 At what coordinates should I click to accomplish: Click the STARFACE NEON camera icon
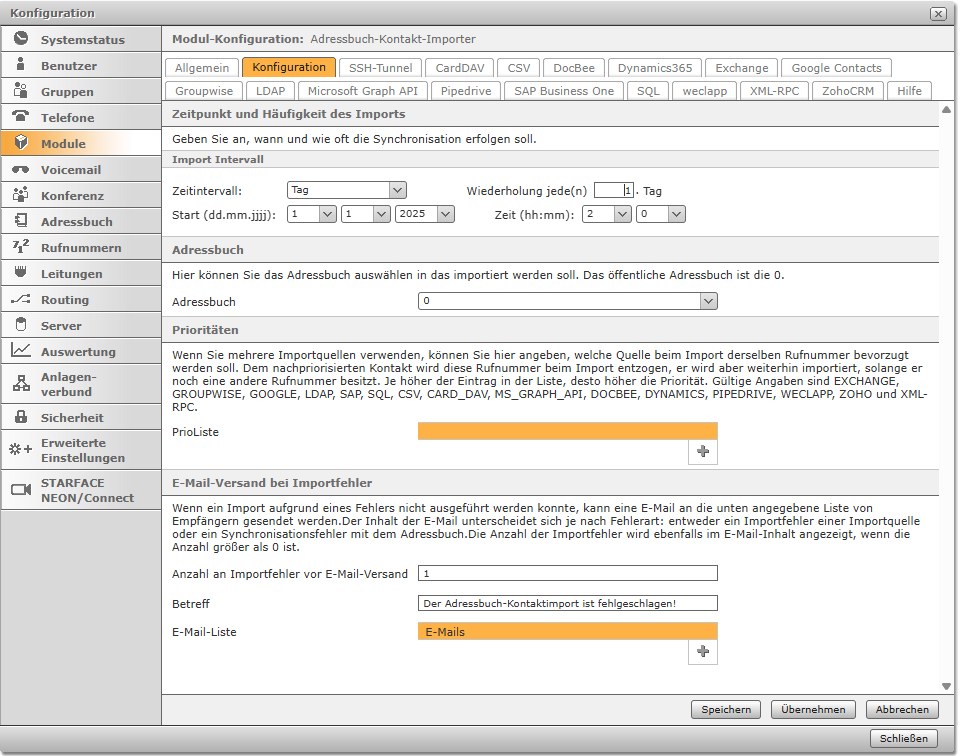(x=20, y=489)
